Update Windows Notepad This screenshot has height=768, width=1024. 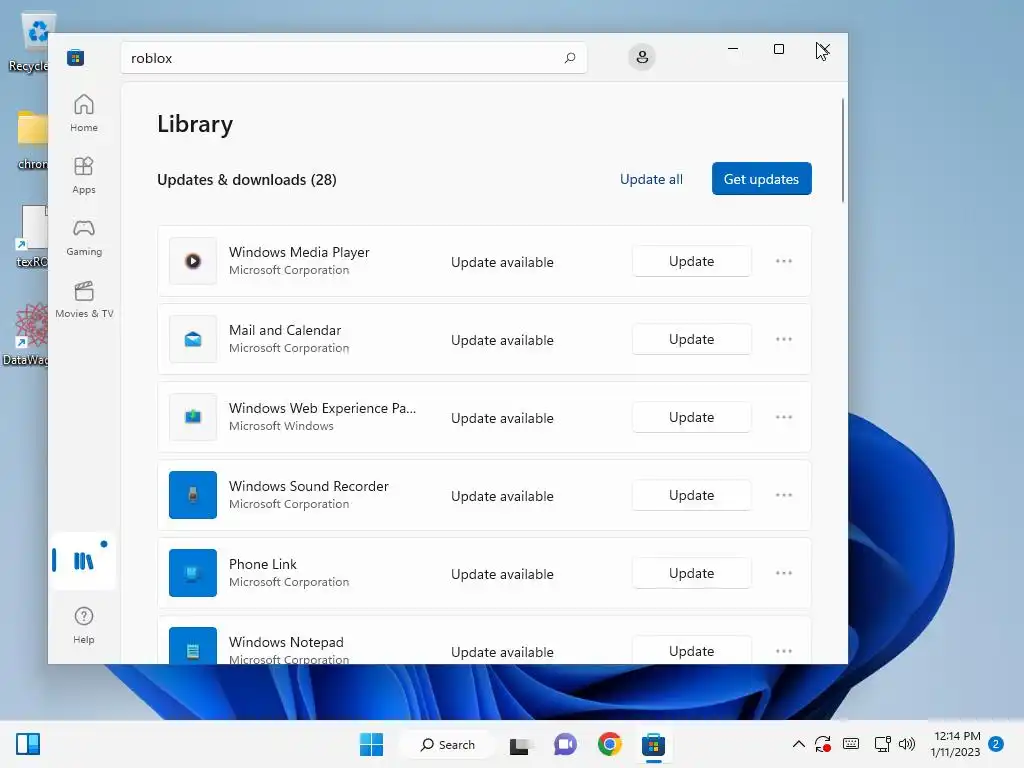pos(691,650)
